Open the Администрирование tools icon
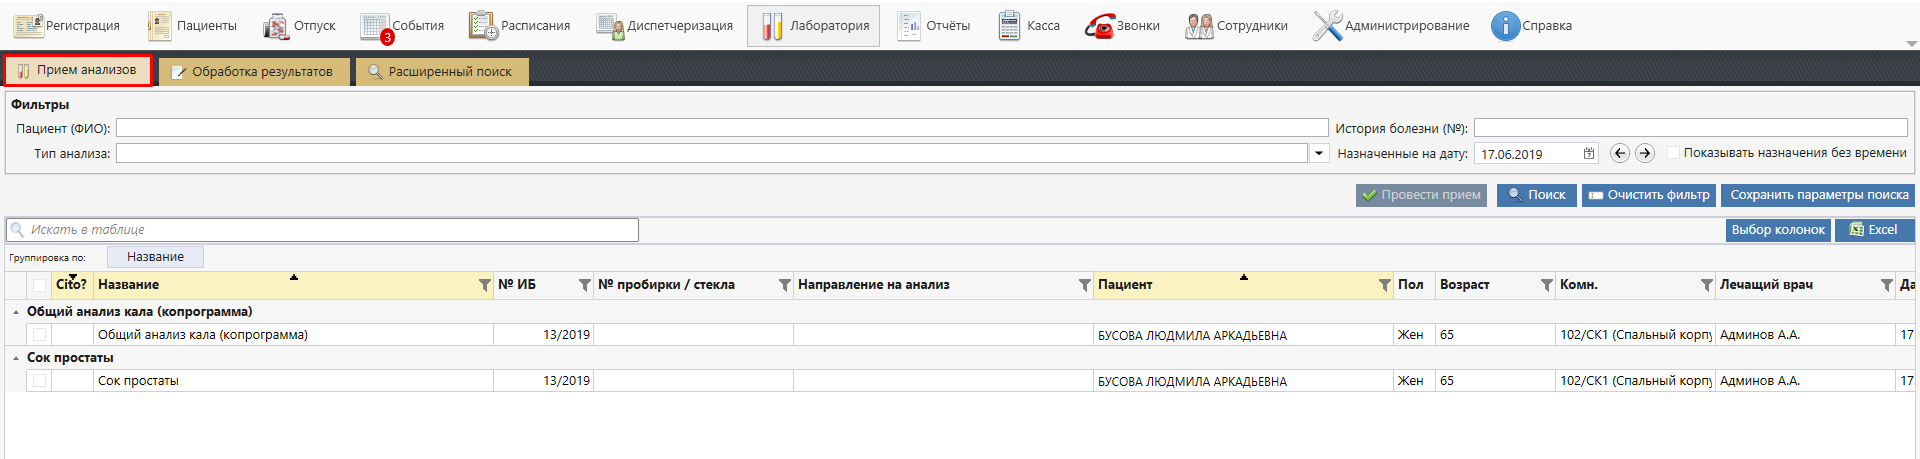Image resolution: width=1920 pixels, height=459 pixels. [1327, 26]
